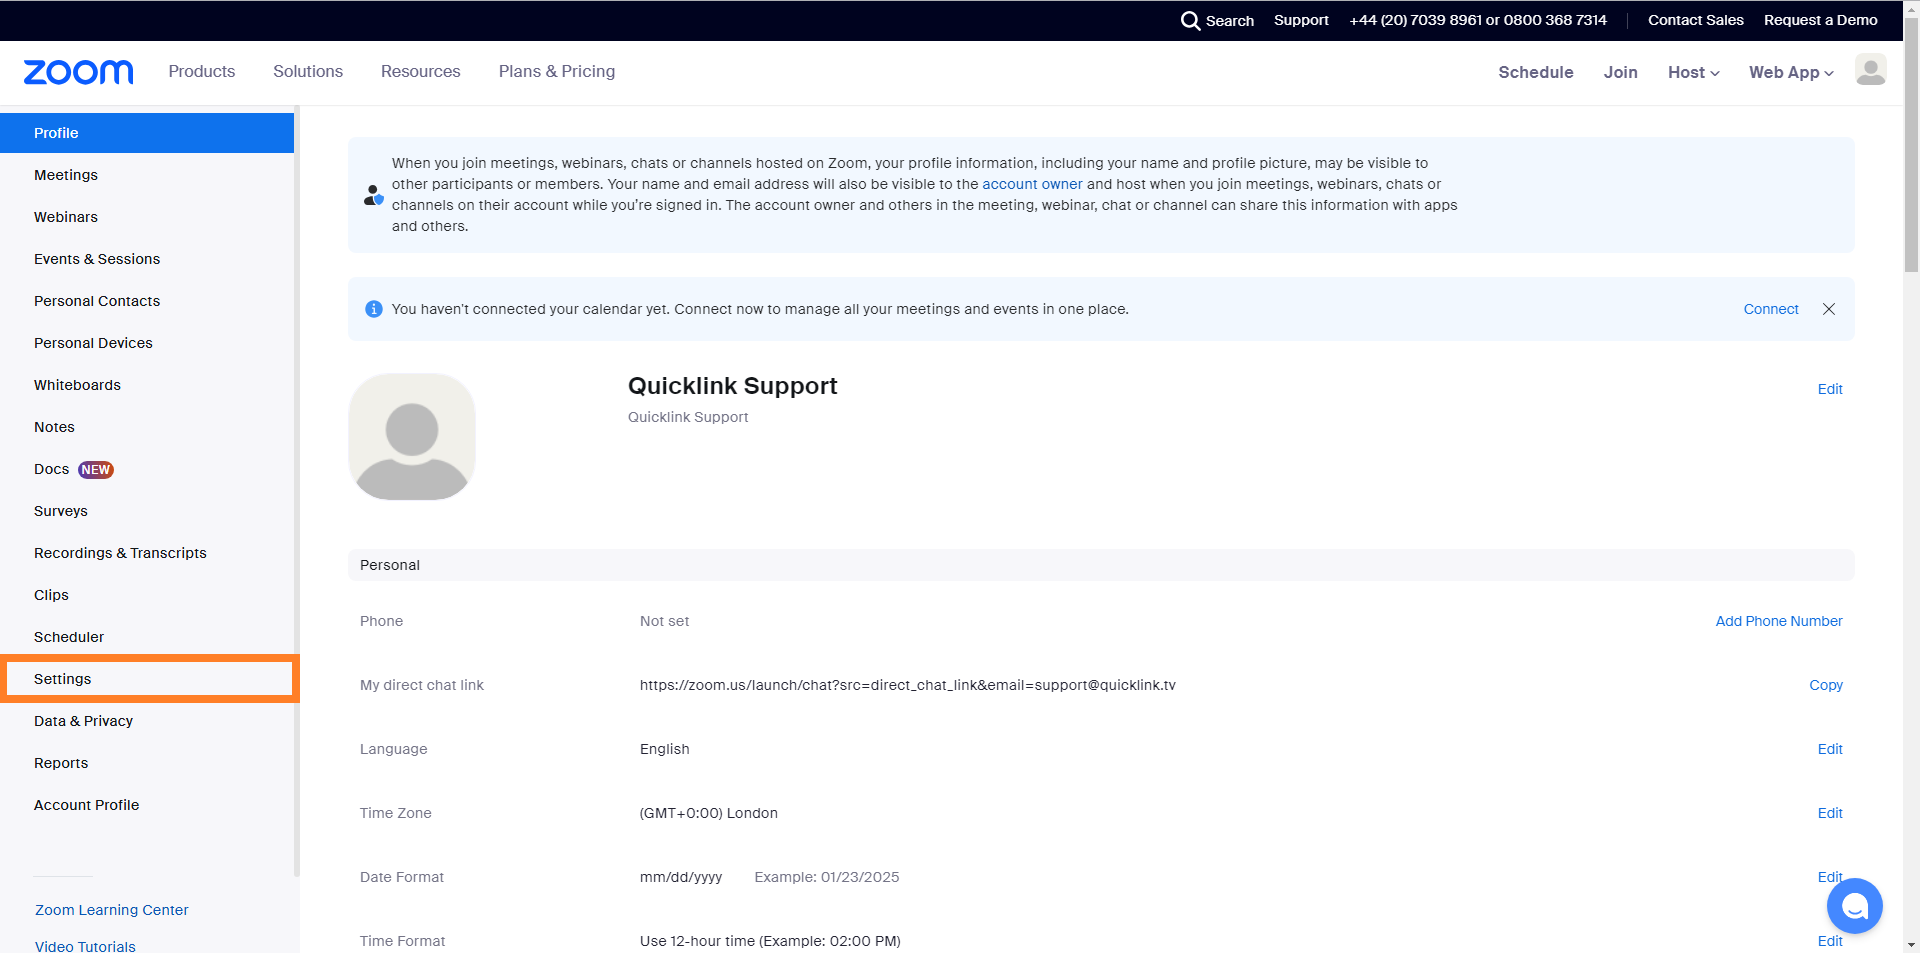
Task: Open Meetings in the sidebar
Action: [147, 175]
